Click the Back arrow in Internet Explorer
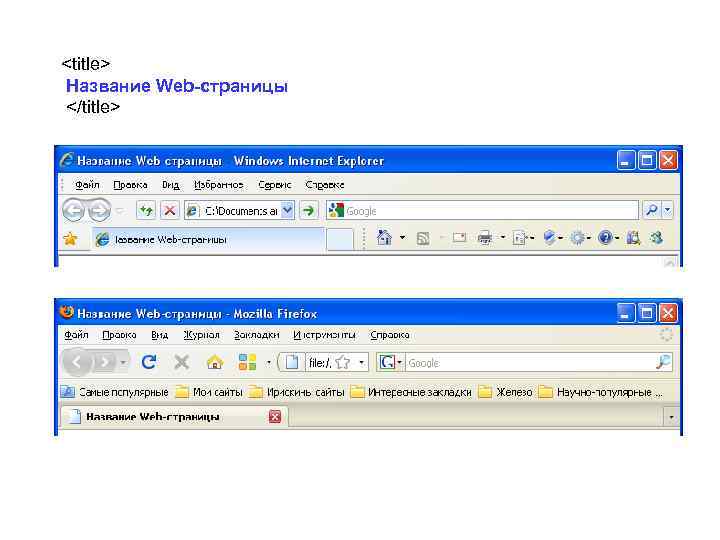The image size is (720, 540). (x=74, y=210)
